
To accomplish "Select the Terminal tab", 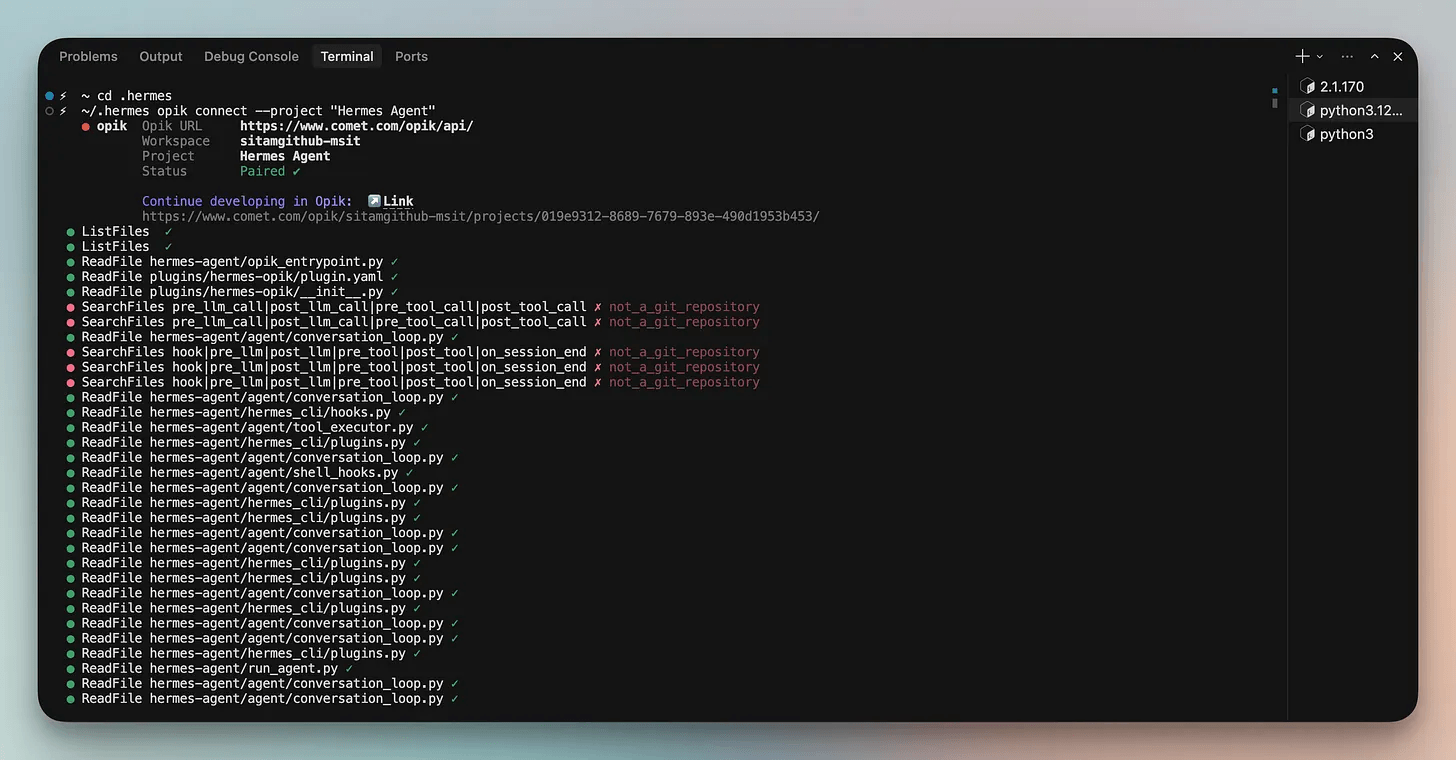I will pos(347,56).
